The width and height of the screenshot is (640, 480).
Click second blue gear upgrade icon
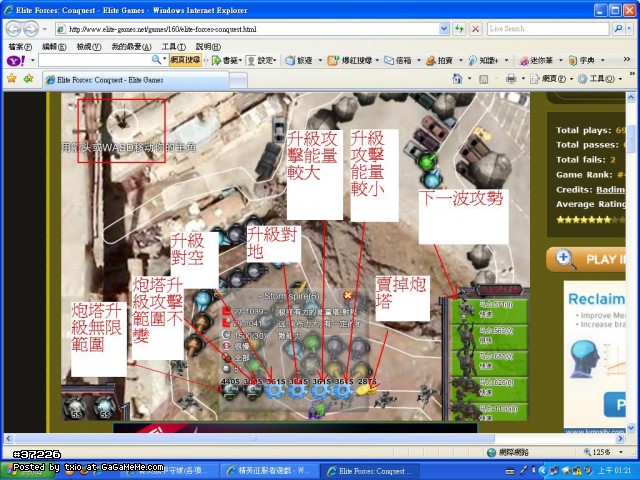coord(298,391)
